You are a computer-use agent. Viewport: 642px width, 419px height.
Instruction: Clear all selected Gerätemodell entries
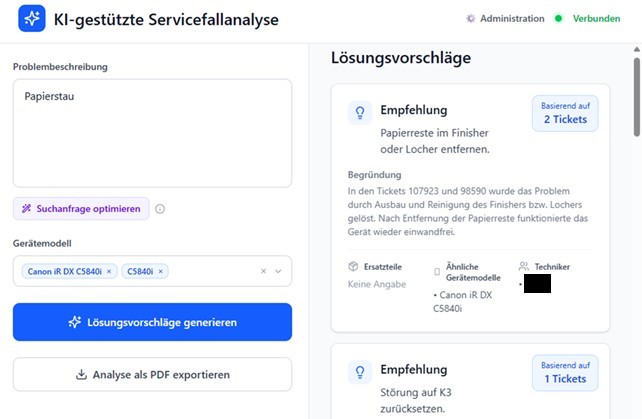pos(263,271)
